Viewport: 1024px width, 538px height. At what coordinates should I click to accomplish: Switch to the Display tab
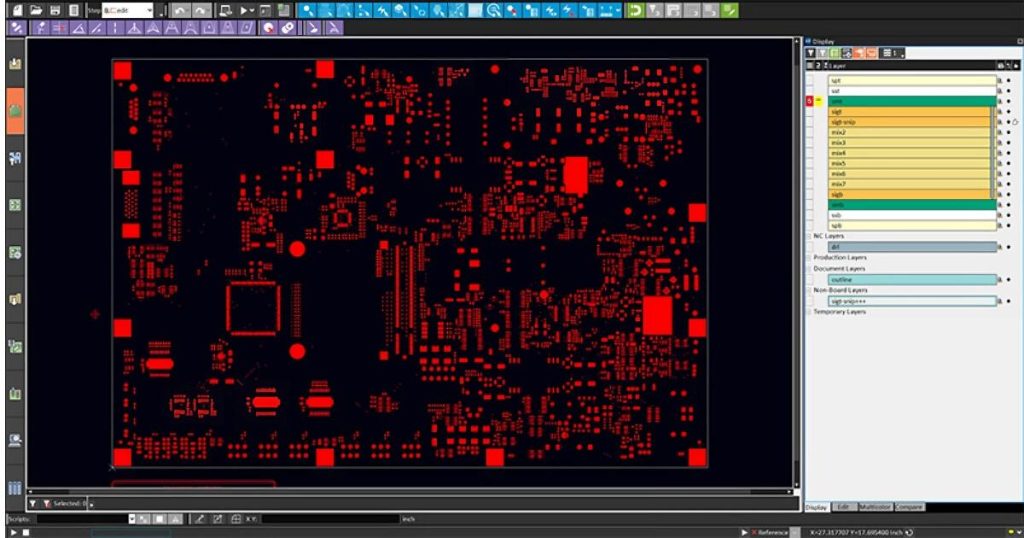816,507
